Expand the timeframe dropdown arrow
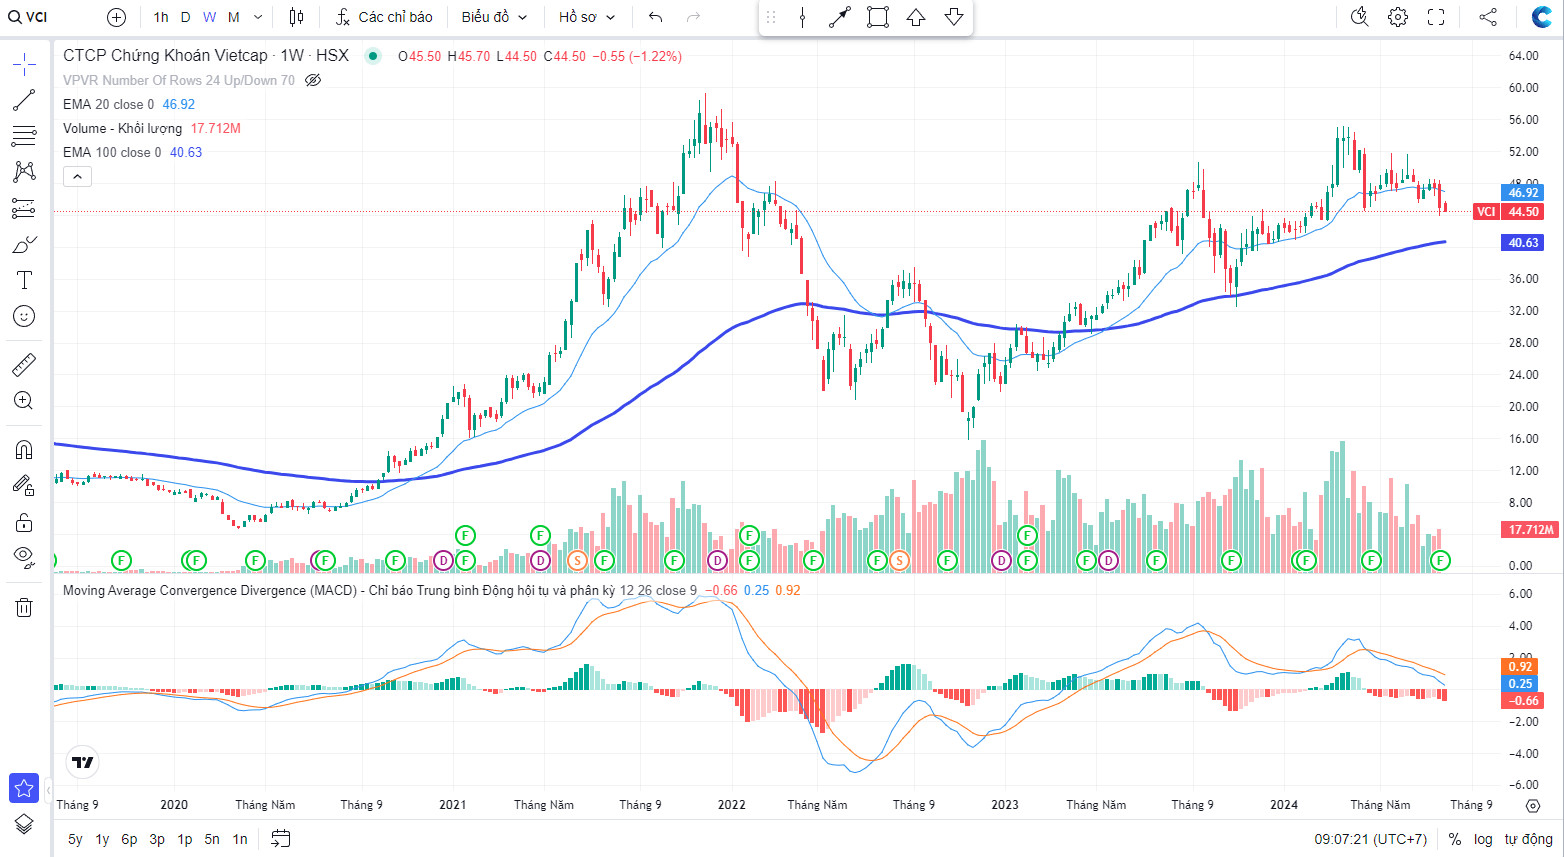The height and width of the screenshot is (857, 1564). point(258,17)
